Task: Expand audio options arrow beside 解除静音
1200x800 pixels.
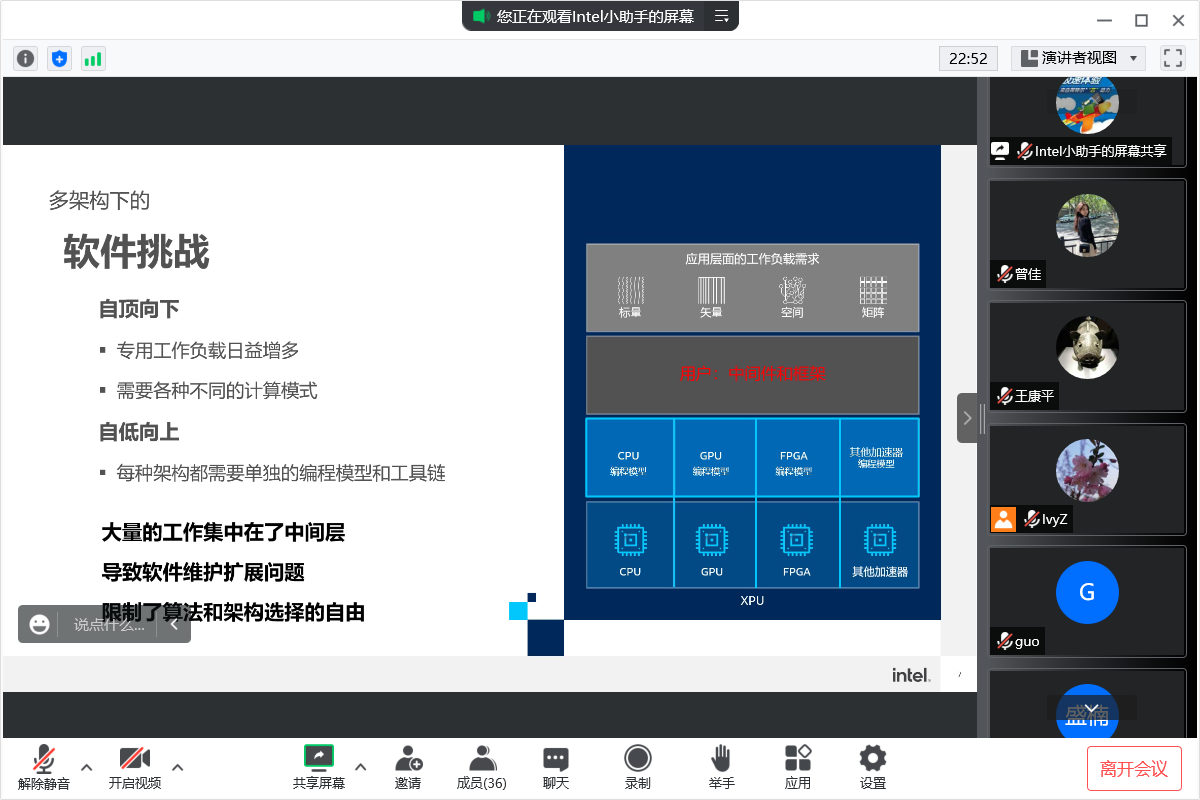Action: (x=86, y=767)
